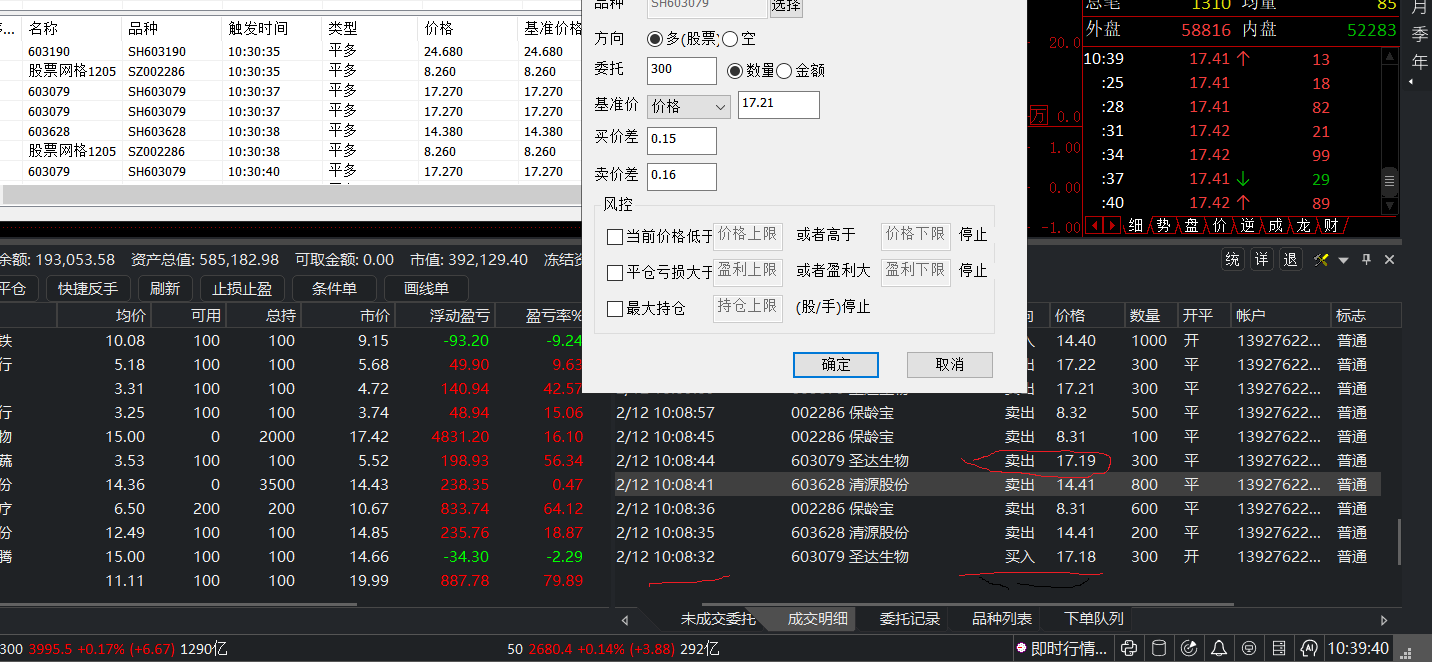Click base price field showing 17.21

(x=779, y=105)
